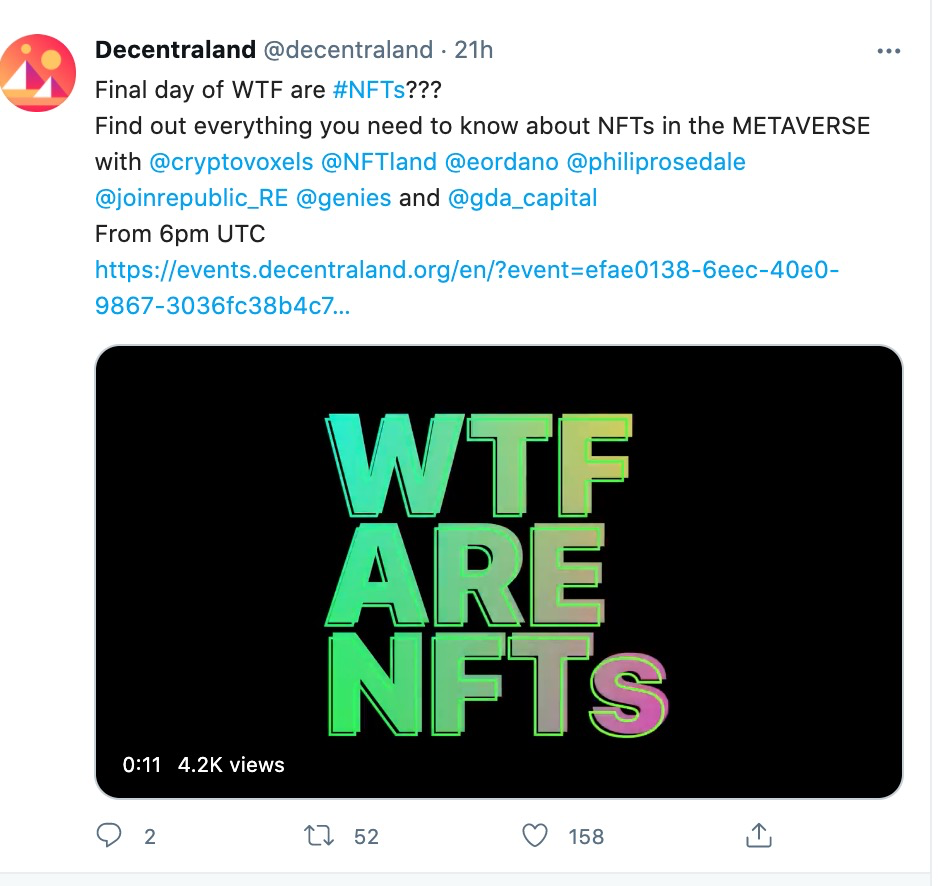The image size is (938, 886).
Task: Click the reply speech bubble icon
Action: click(x=109, y=835)
